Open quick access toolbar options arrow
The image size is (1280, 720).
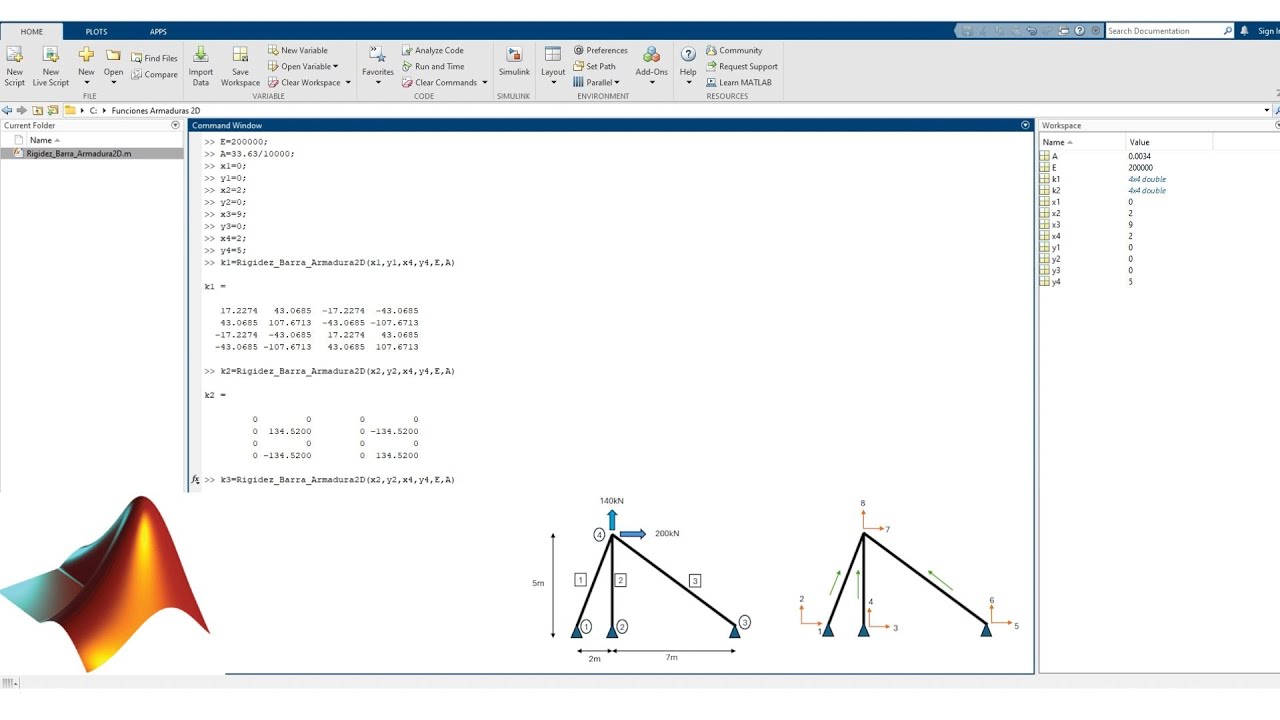point(1095,31)
